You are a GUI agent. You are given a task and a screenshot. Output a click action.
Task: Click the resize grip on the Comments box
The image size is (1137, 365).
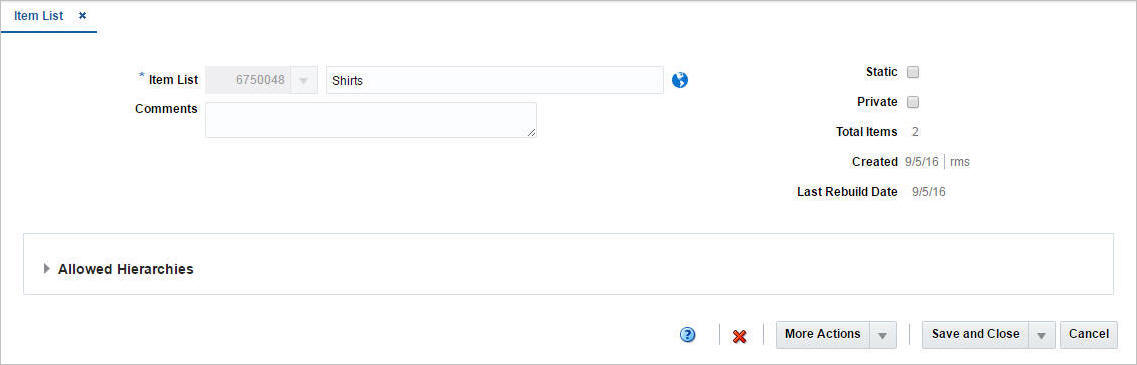(532, 132)
